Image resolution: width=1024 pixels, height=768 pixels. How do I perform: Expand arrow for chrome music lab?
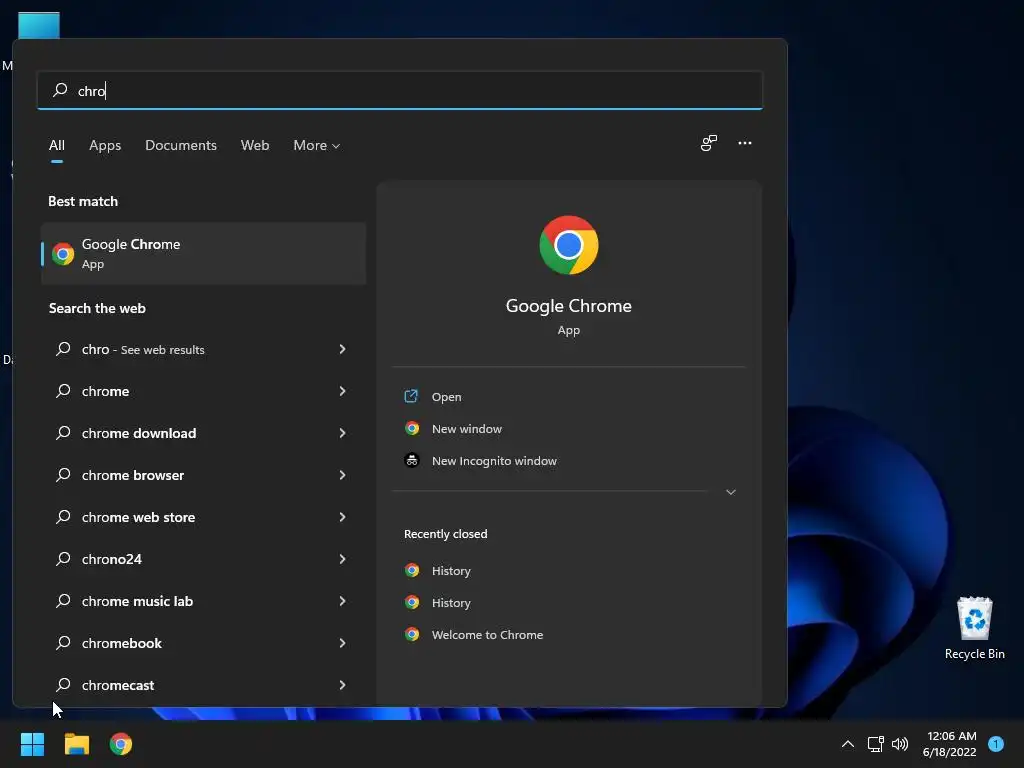tap(342, 601)
